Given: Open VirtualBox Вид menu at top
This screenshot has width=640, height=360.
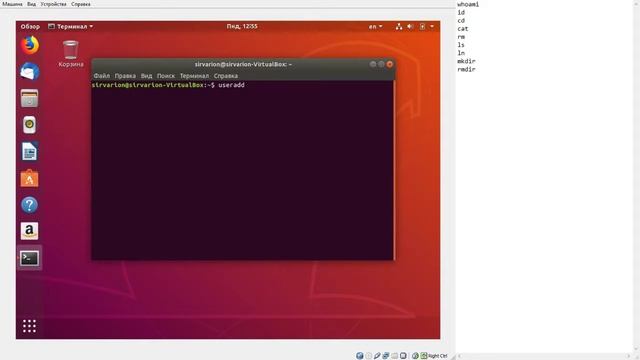Looking at the screenshot, I should 31,4.
